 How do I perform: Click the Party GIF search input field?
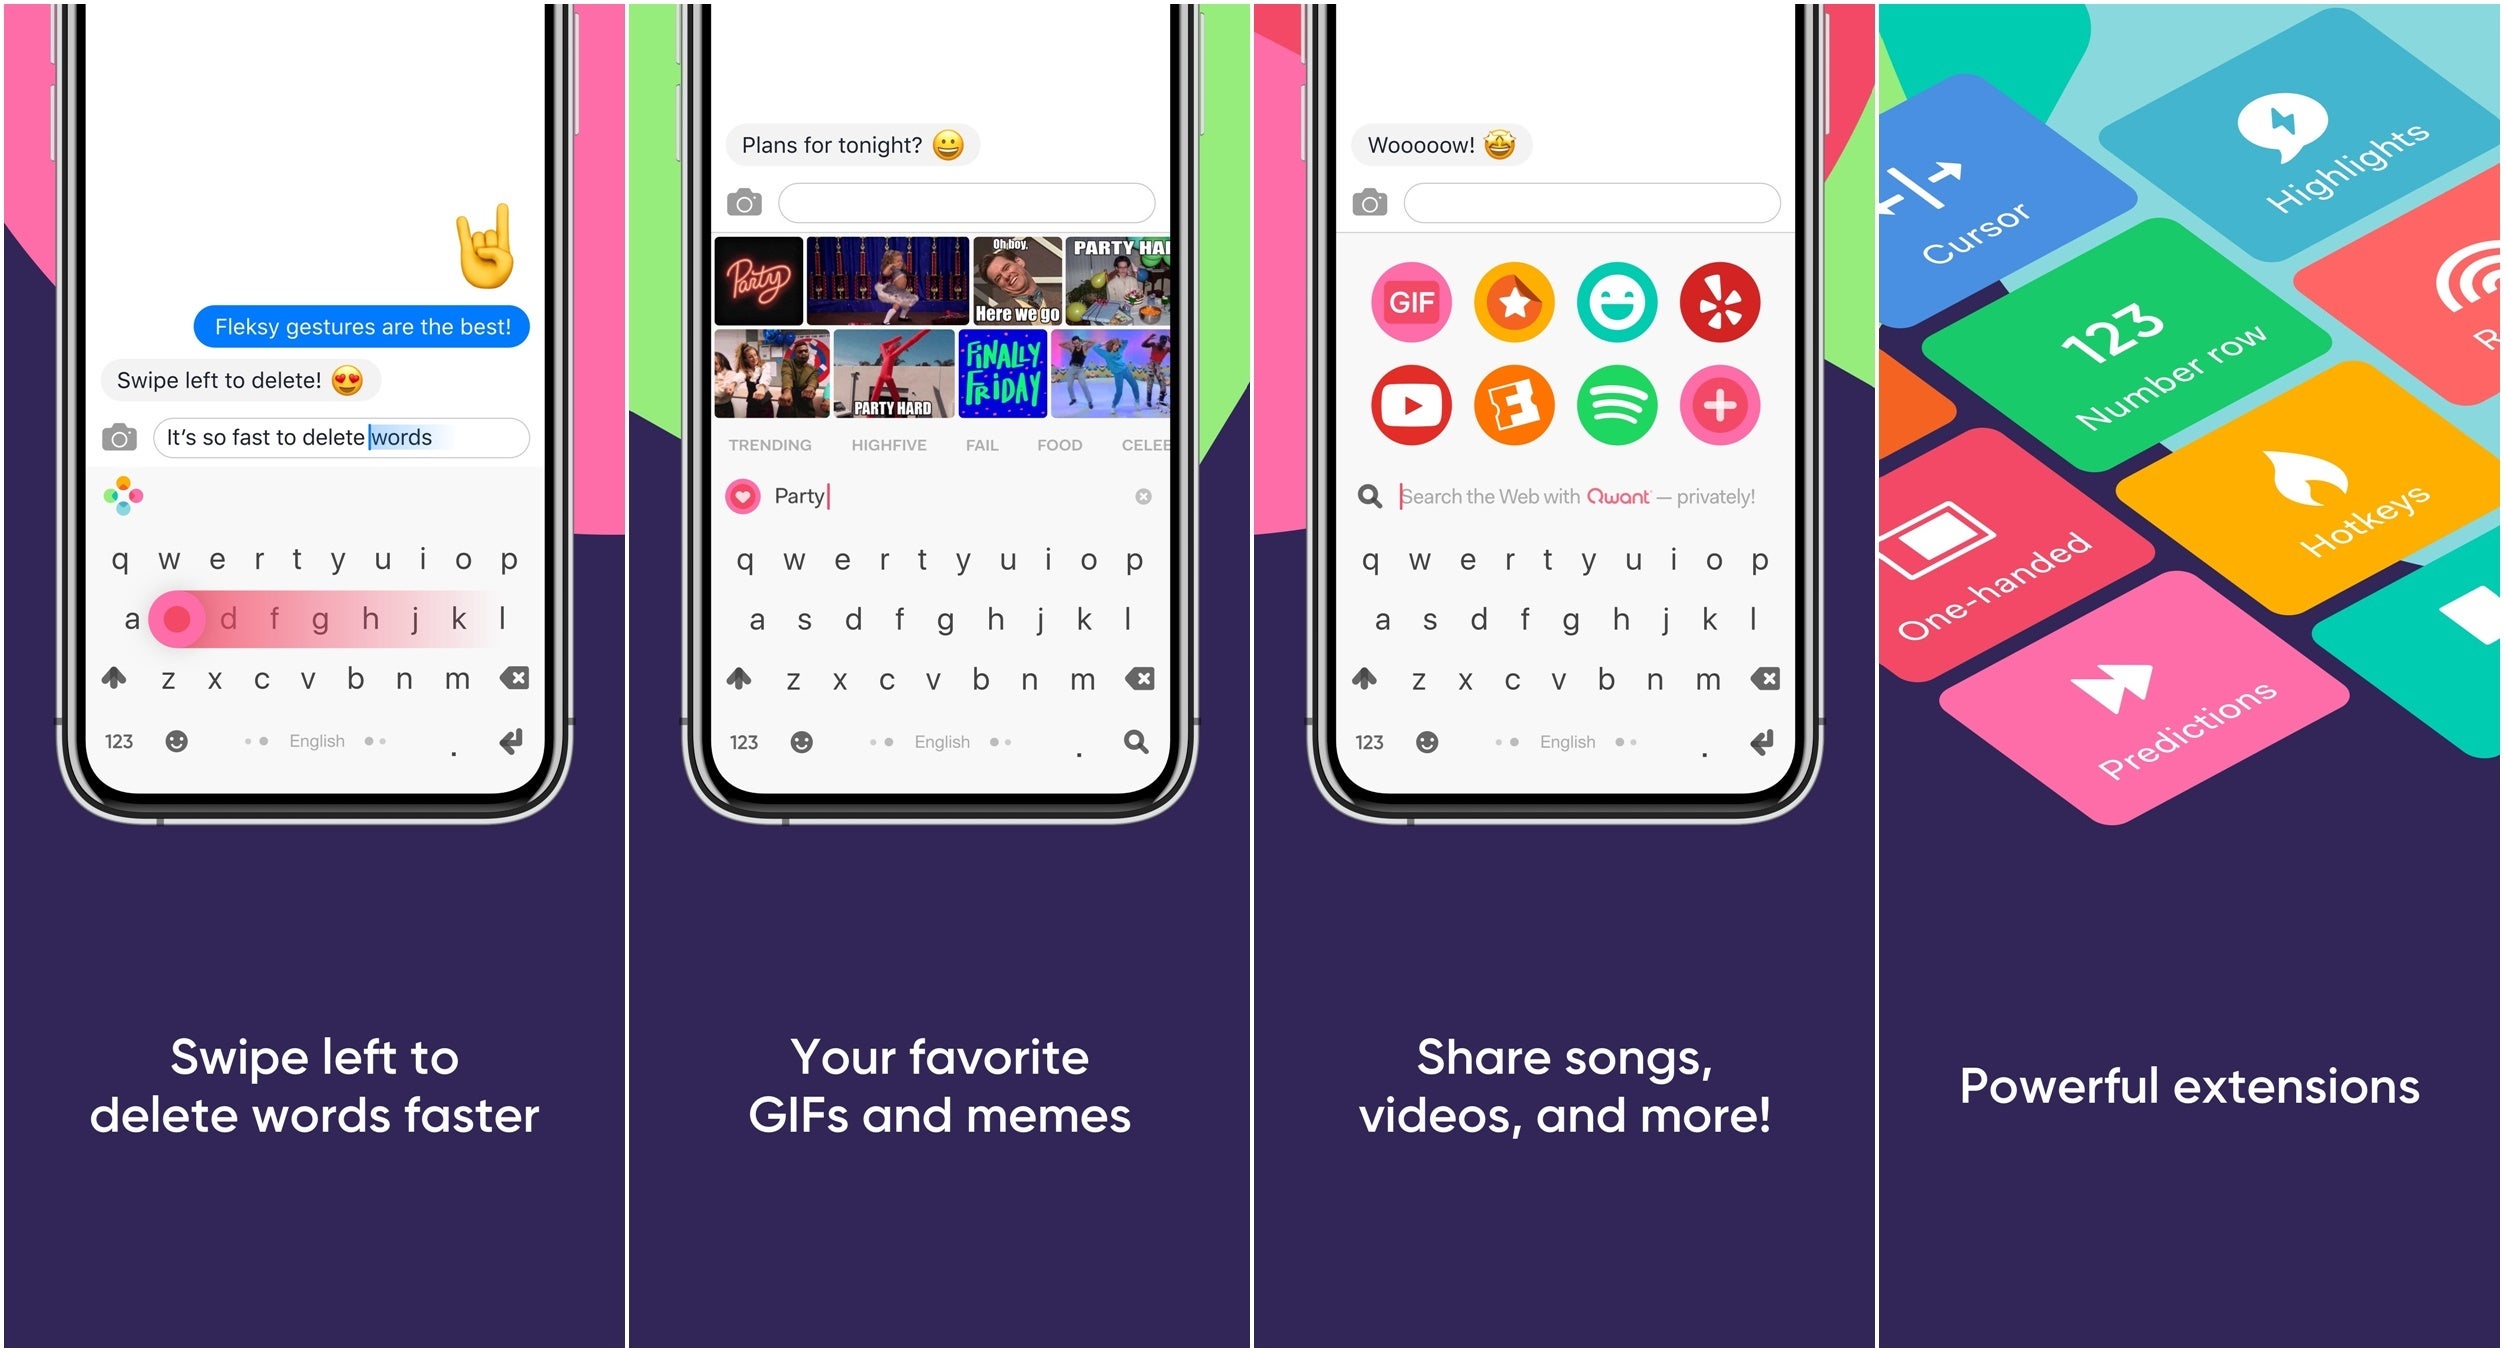[x=939, y=493]
